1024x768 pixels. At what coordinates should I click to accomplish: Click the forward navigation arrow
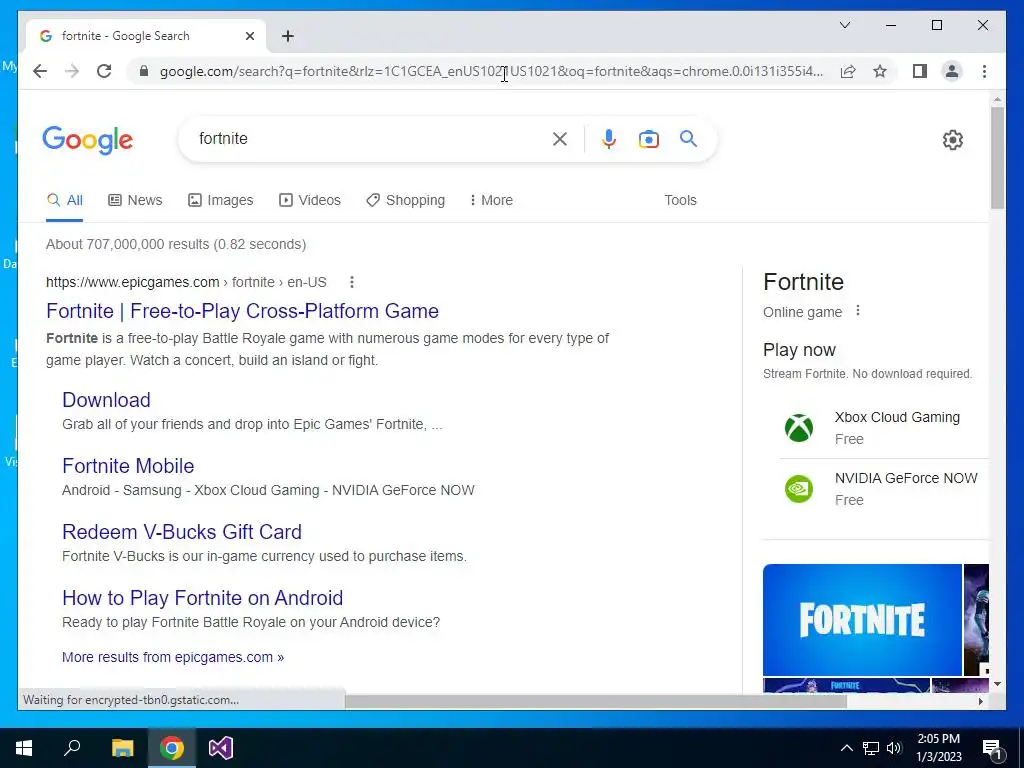(72, 71)
